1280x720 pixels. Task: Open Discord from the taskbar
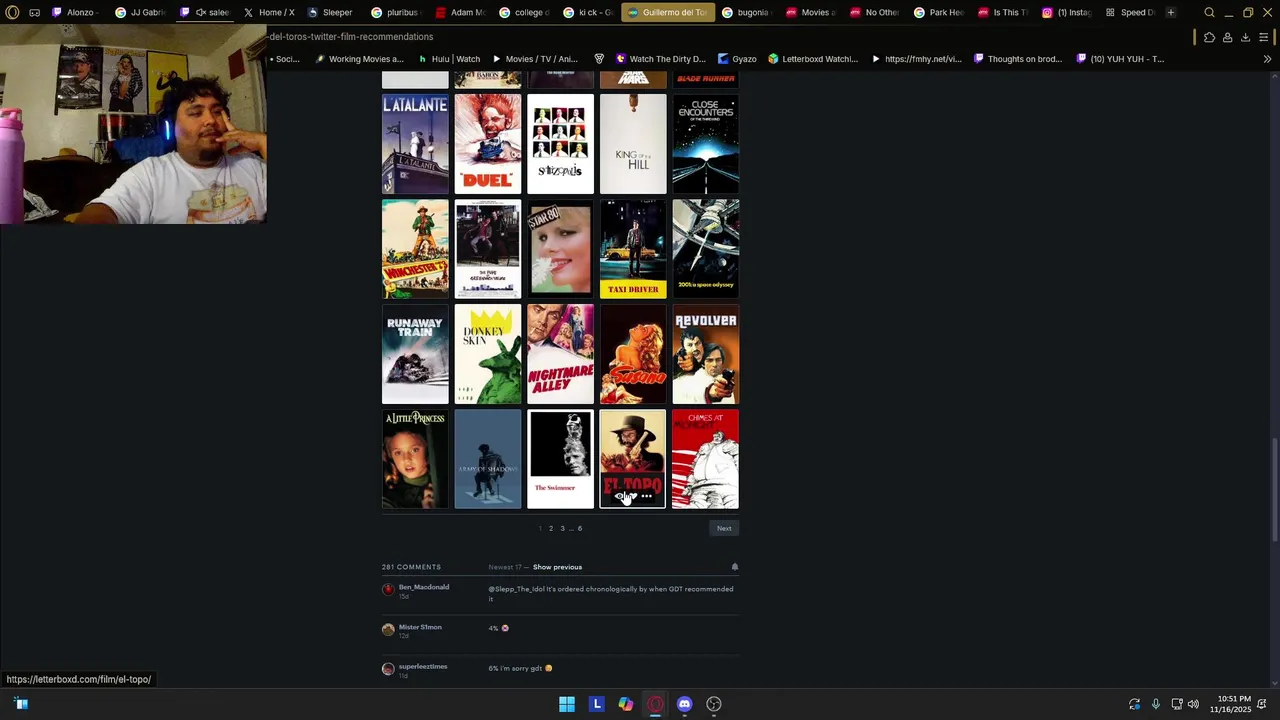click(684, 704)
